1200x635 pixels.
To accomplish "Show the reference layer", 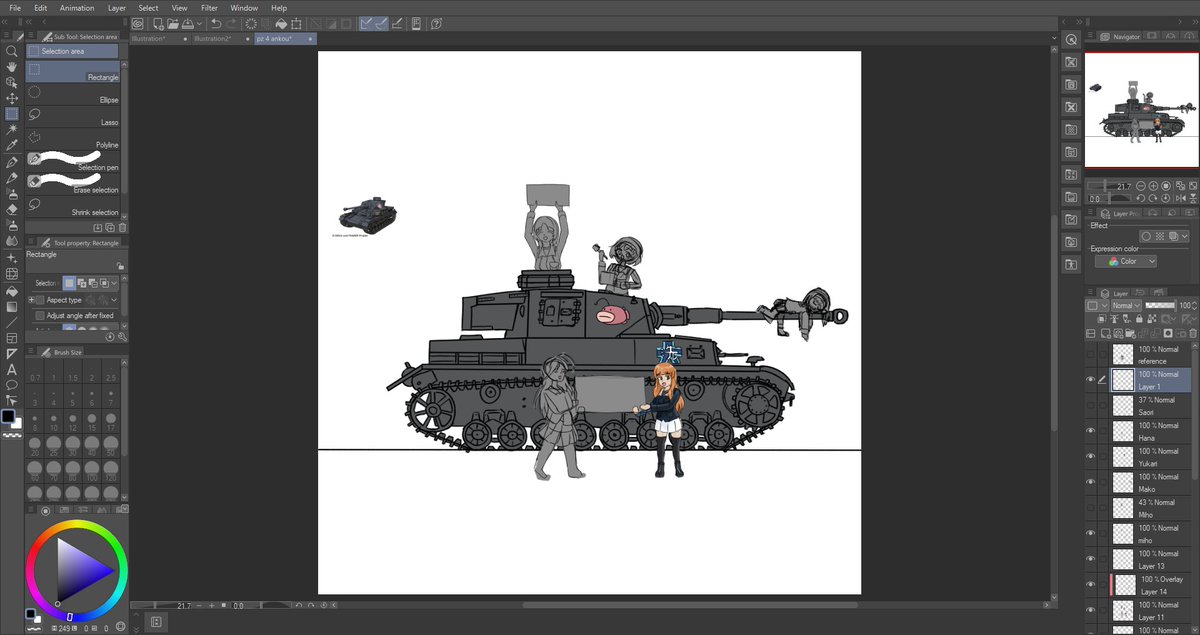I will pyautogui.click(x=1090, y=354).
